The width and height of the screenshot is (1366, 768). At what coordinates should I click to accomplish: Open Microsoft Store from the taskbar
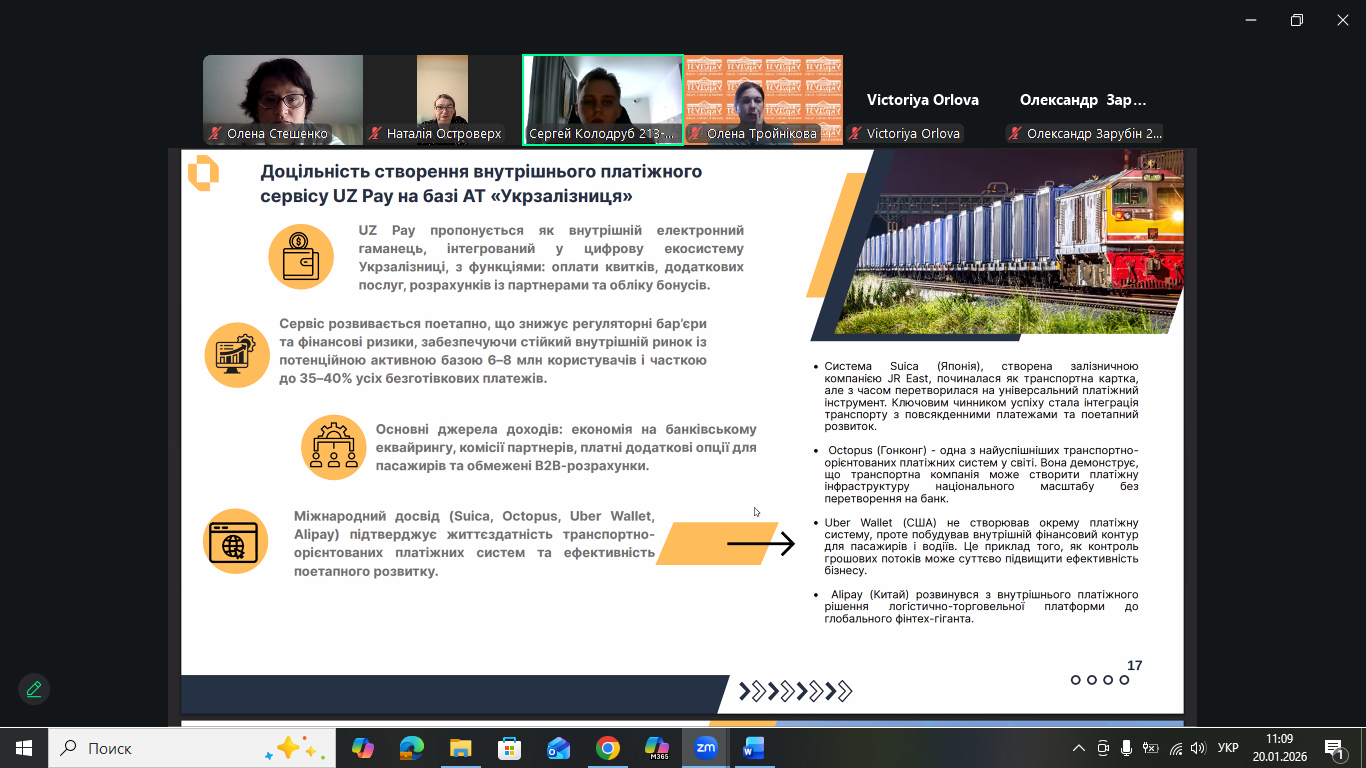tap(509, 748)
